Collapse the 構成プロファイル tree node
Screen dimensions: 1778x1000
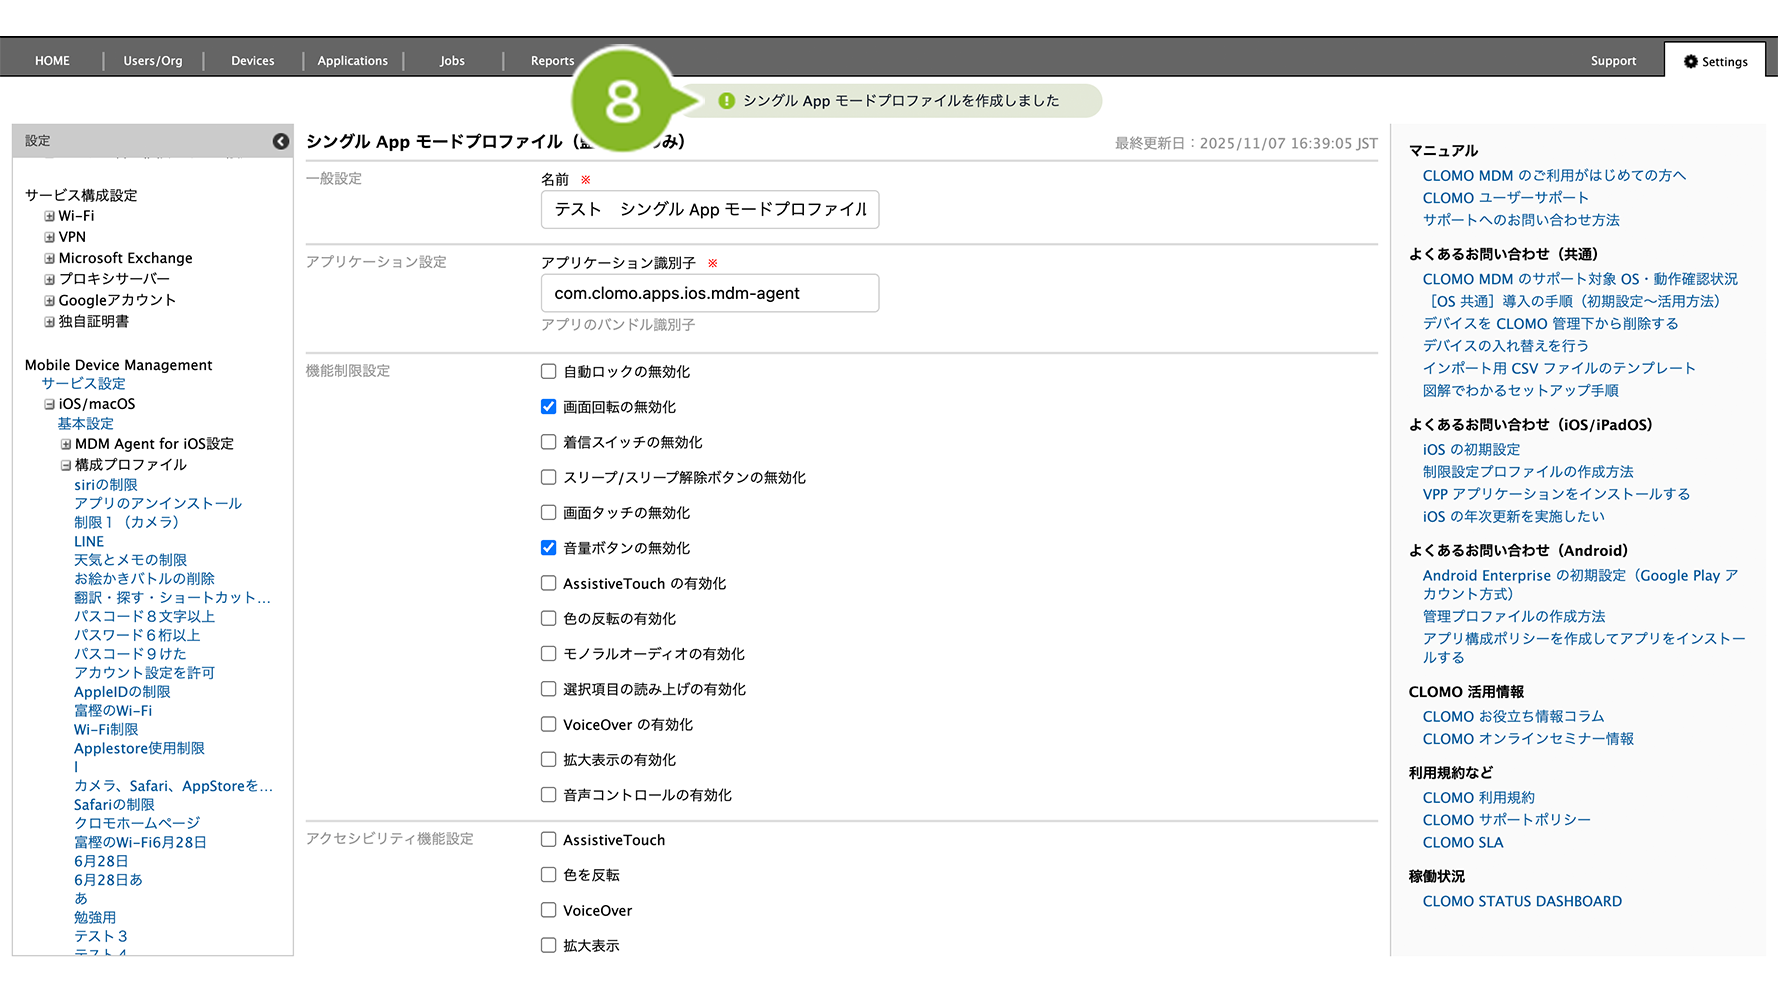pyautogui.click(x=66, y=465)
